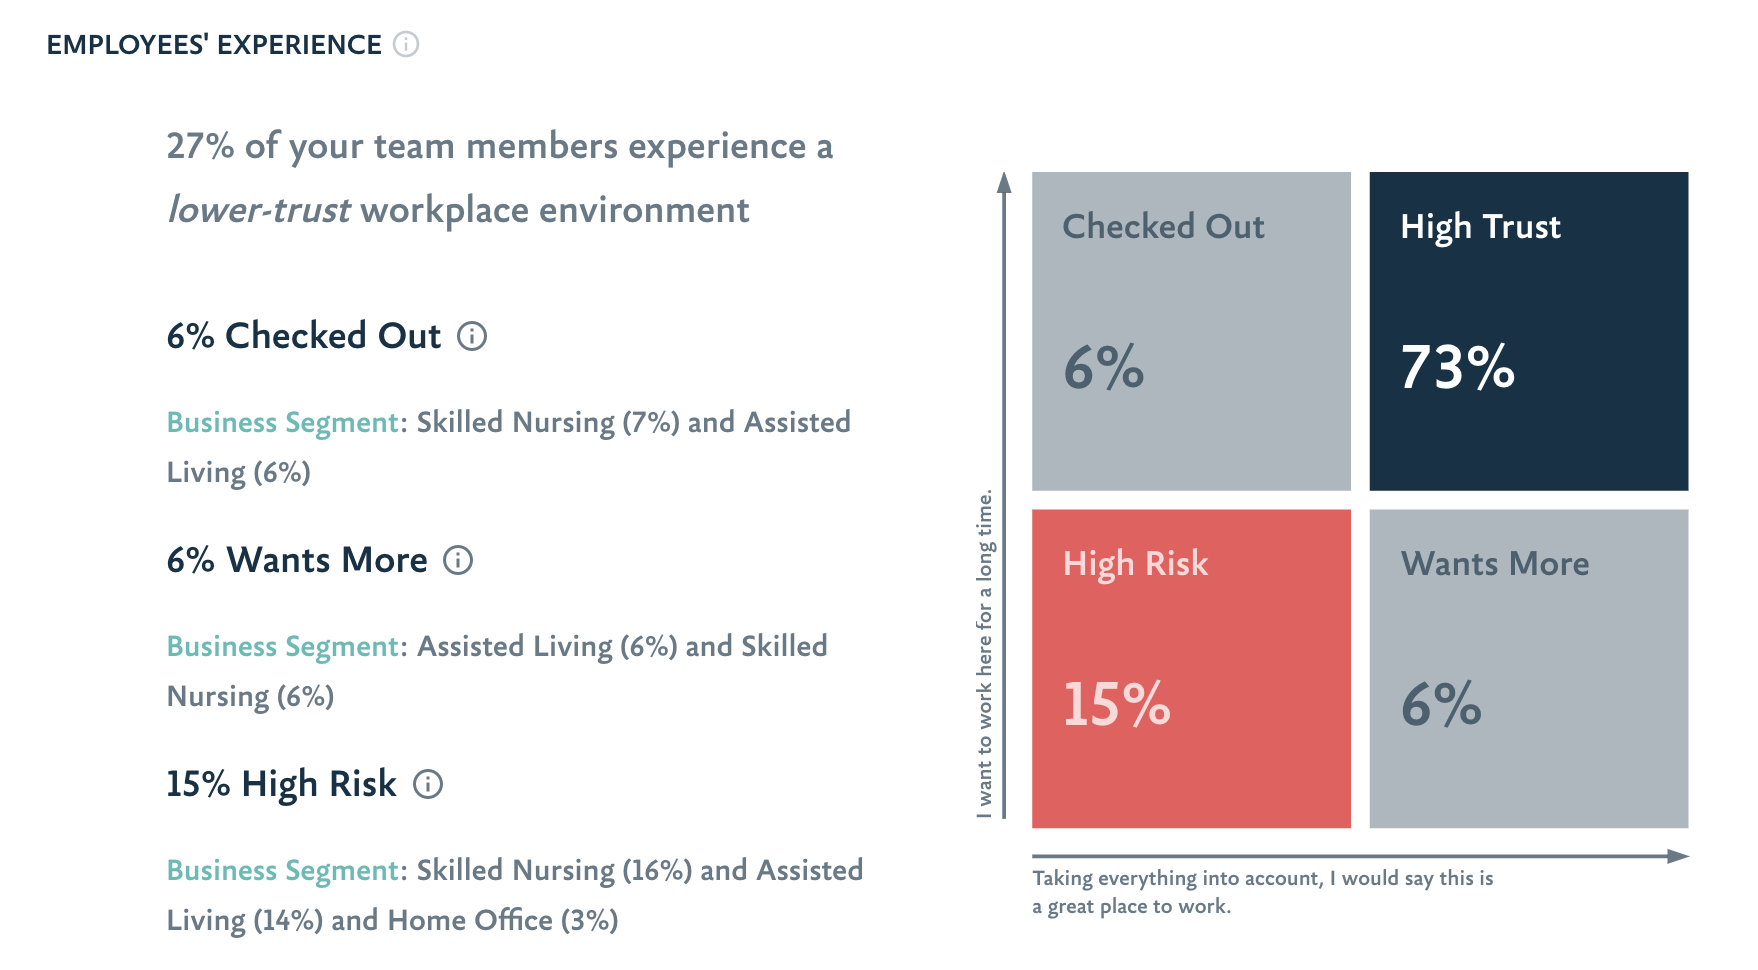
Task: Select the red High Risk quadrant
Action: tap(1191, 668)
